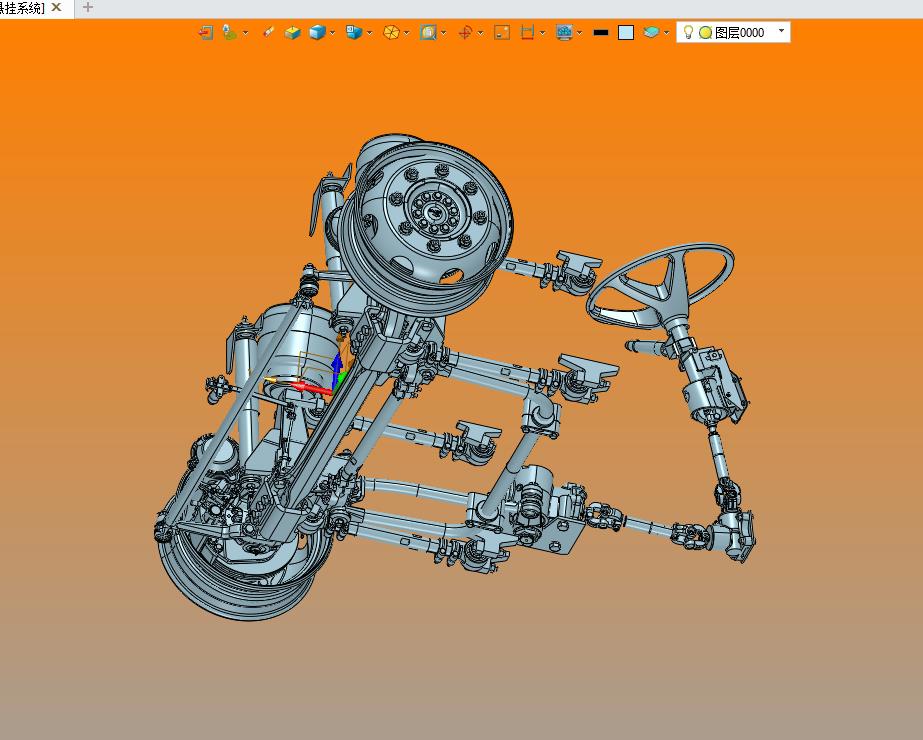Open the view orientation dropdown arrow
923x740 pixels.
tap(370, 33)
